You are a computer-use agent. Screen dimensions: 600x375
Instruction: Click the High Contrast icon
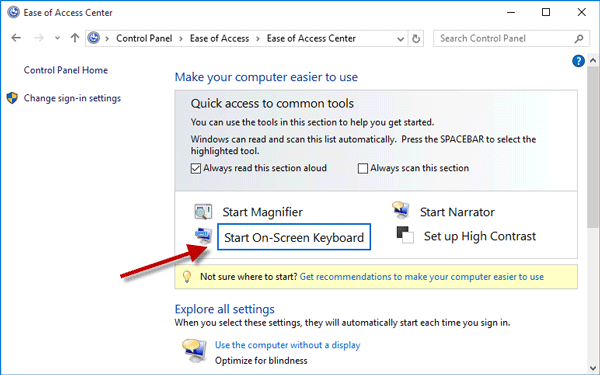(x=405, y=235)
